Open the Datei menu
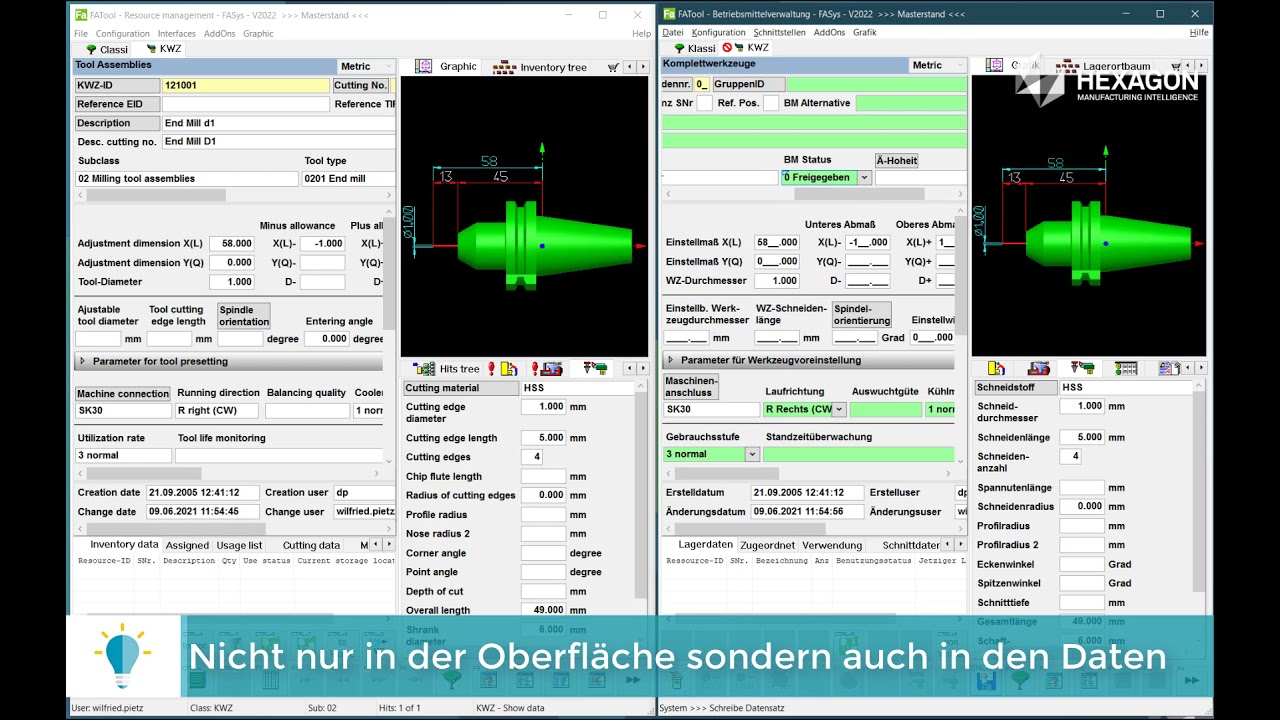The image size is (1280, 720). (x=673, y=32)
